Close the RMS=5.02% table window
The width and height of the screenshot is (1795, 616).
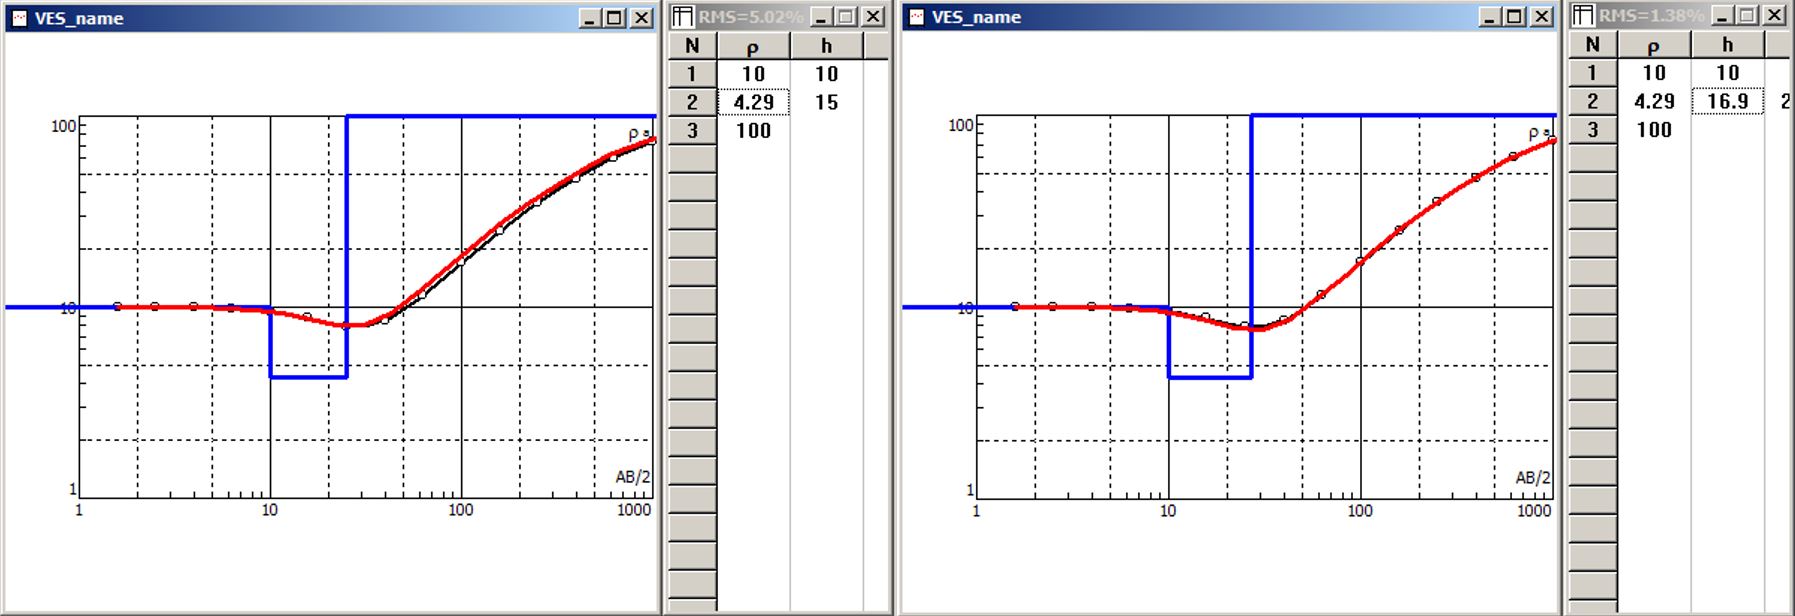coord(873,17)
